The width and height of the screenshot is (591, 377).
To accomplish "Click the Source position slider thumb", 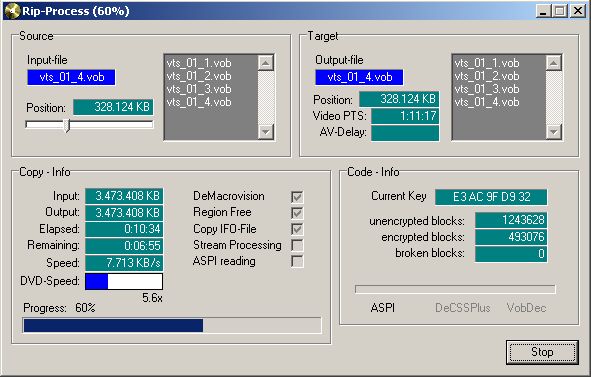I will 67,125.
